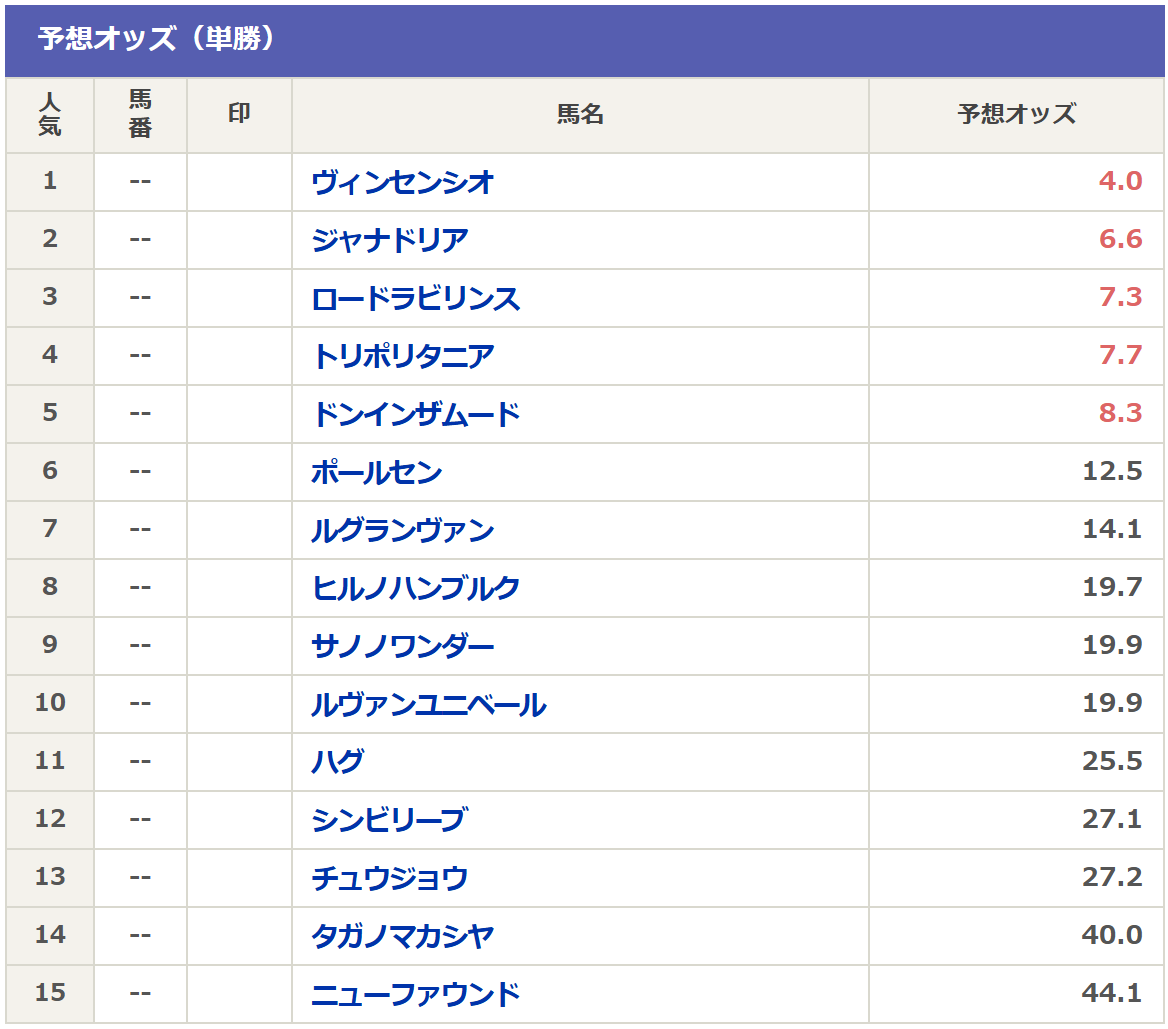1168x1029 pixels.
Task: Select odds value 40.0
Action: (1112, 935)
